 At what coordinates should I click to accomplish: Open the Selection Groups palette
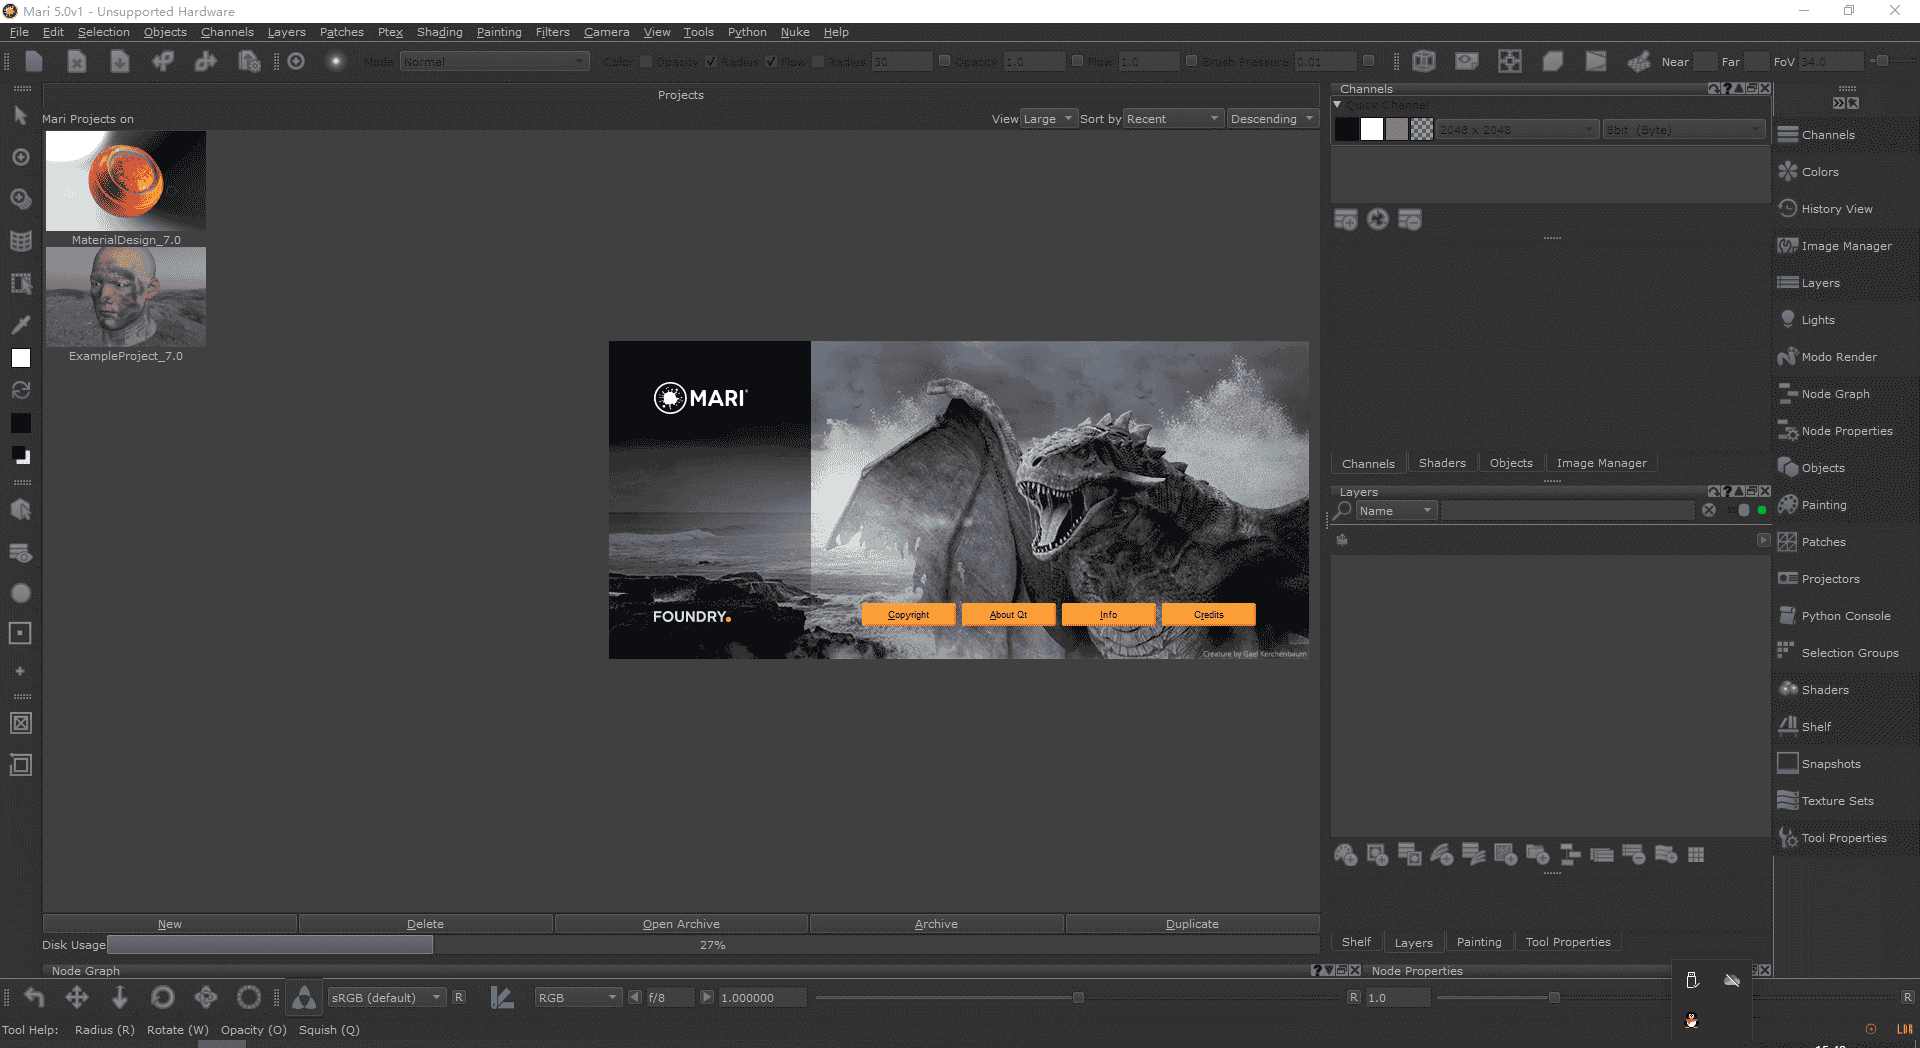(1849, 653)
